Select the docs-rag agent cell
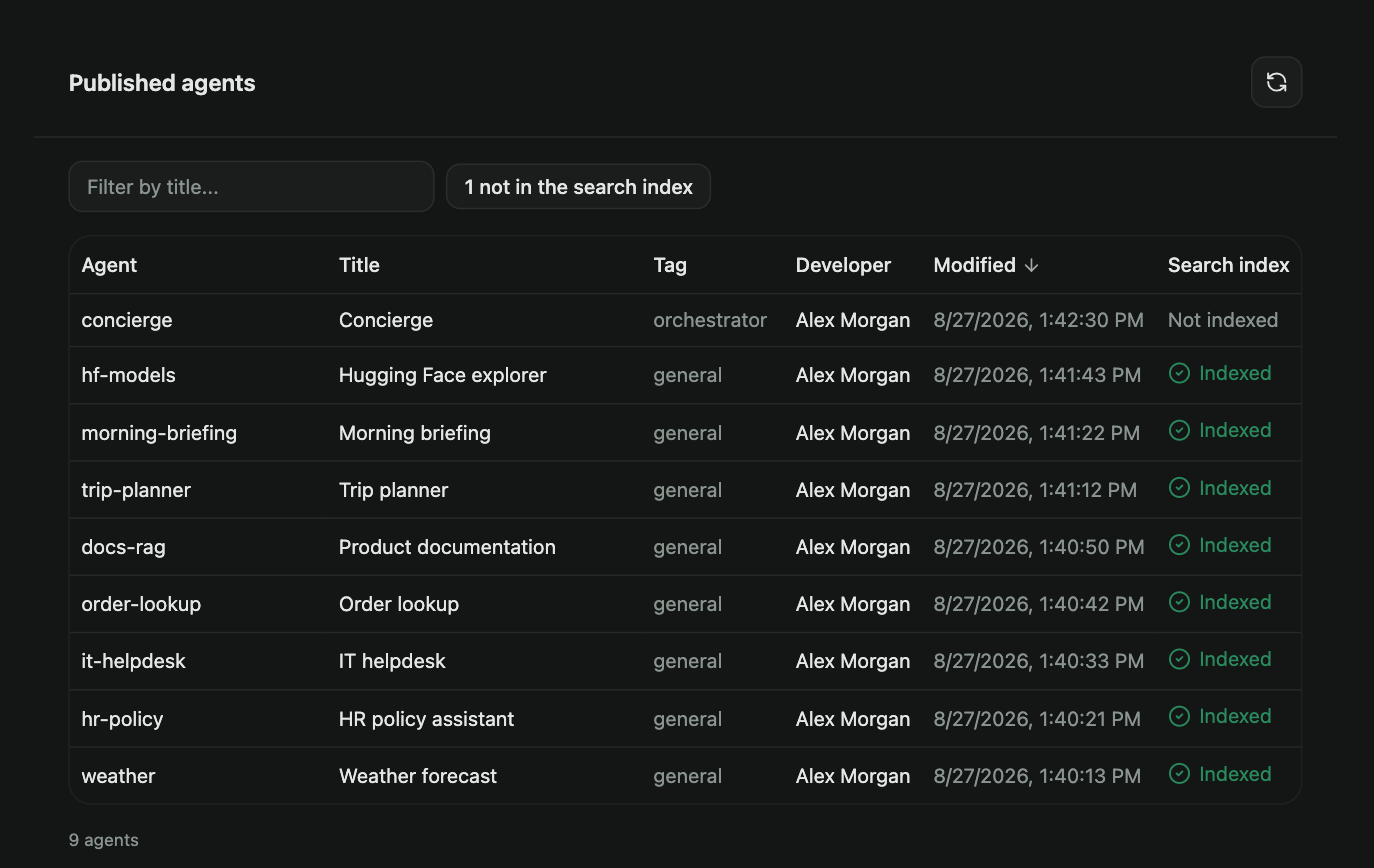The image size is (1374, 868). pyautogui.click(x=123, y=547)
